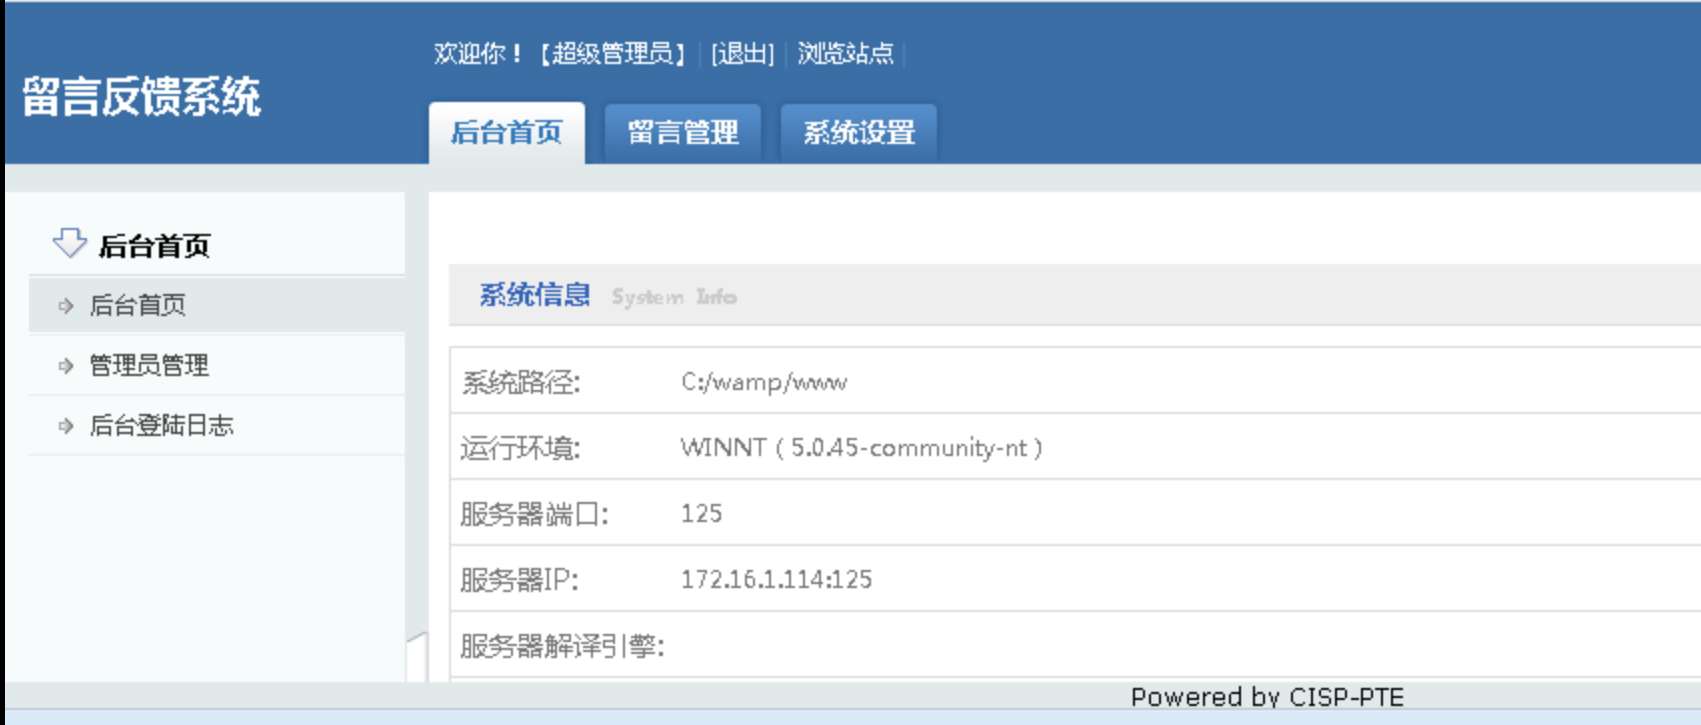Click the 超级管理员 user label

(612, 54)
